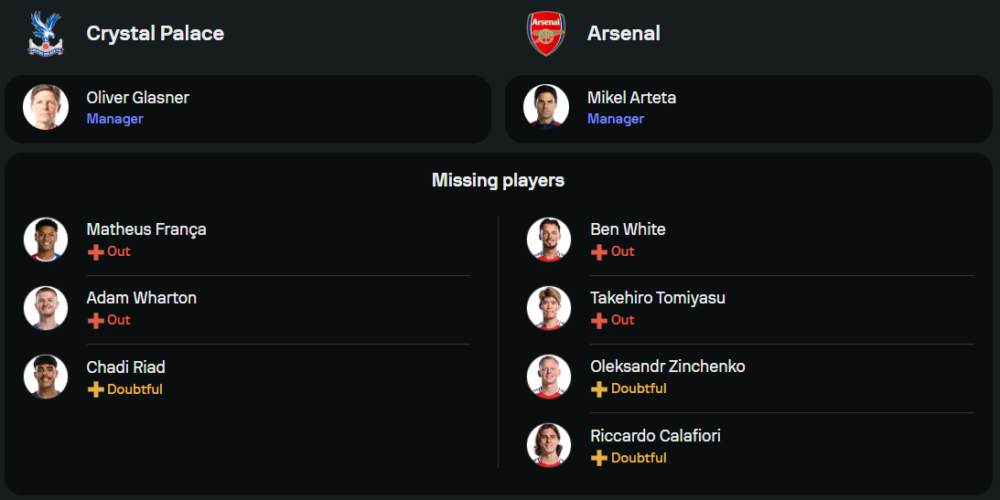
Task: Open the Arsenal team name link
Action: pyautogui.click(x=624, y=33)
